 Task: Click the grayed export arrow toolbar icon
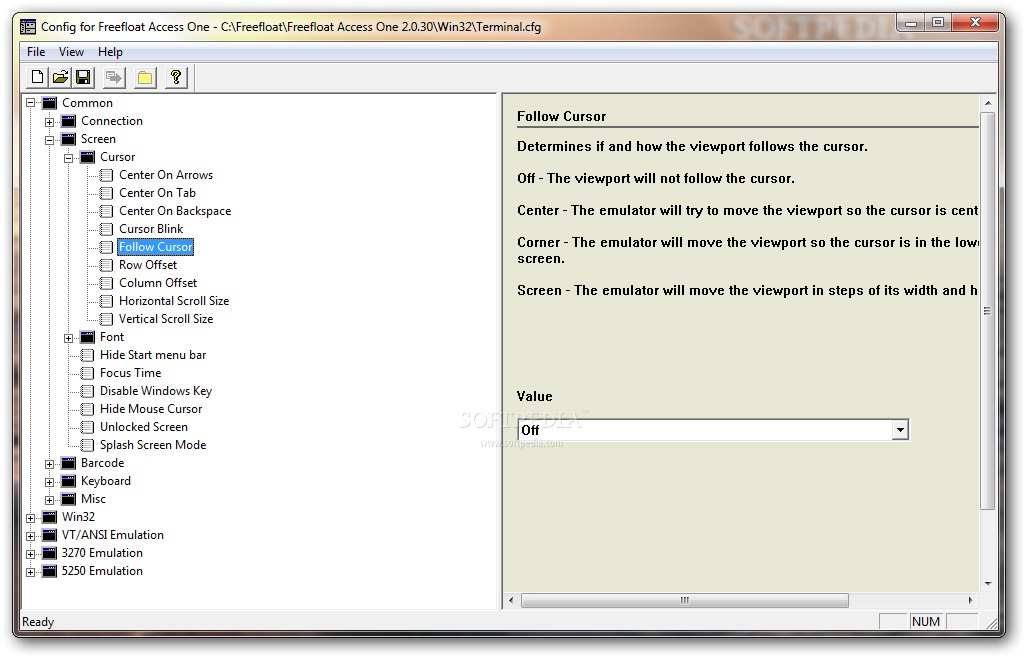pyautogui.click(x=114, y=78)
